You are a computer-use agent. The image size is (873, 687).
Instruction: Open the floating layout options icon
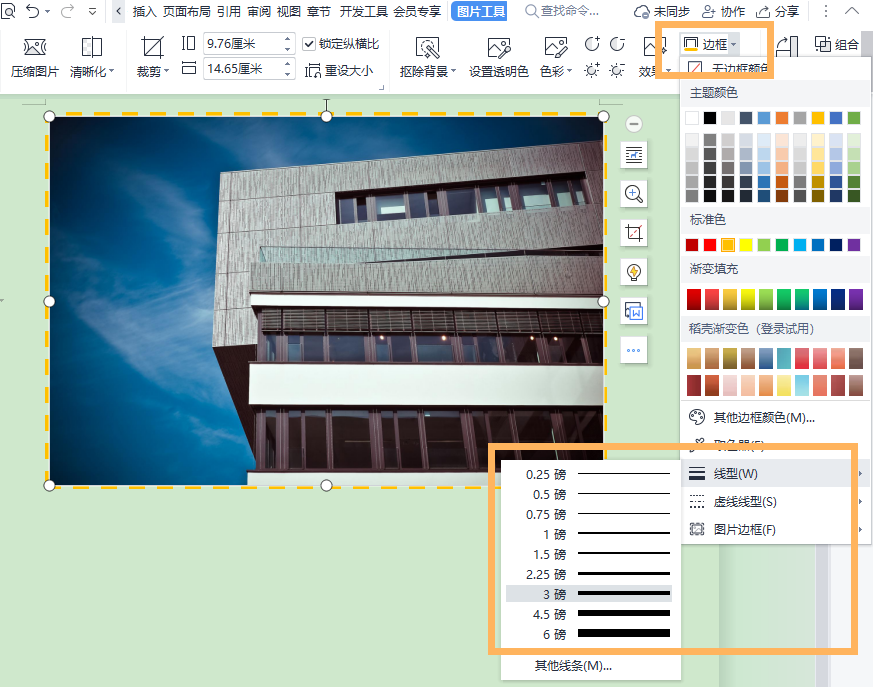(x=634, y=155)
